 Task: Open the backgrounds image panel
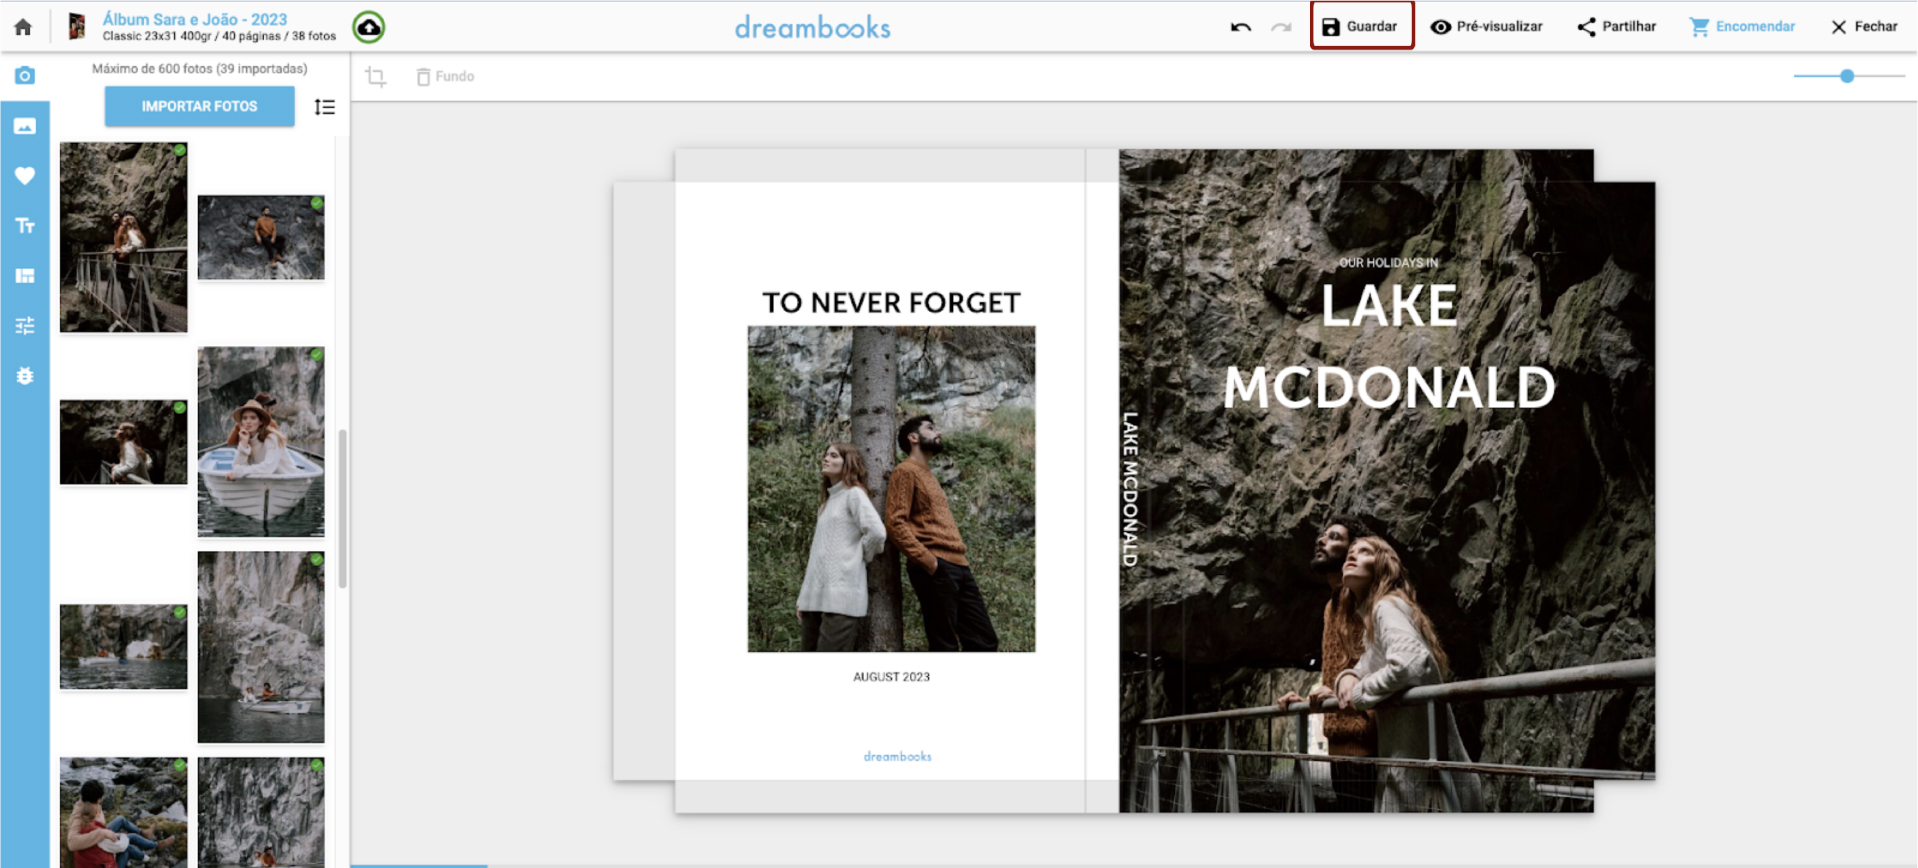coord(25,126)
